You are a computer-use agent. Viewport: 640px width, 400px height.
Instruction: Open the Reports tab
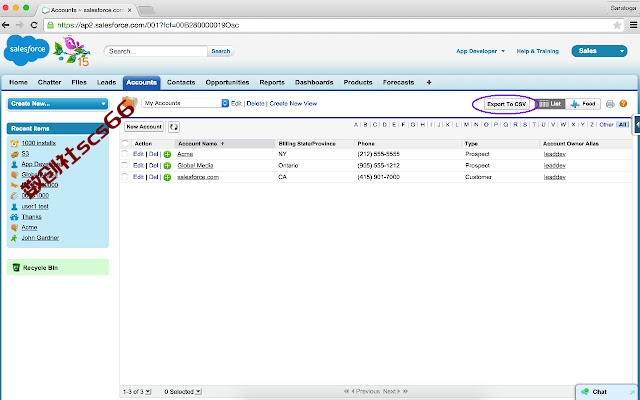pyautogui.click(x=272, y=82)
